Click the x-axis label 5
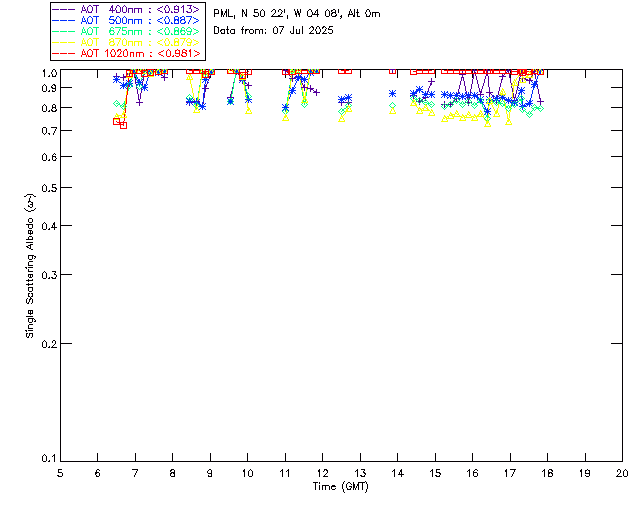 60,473
